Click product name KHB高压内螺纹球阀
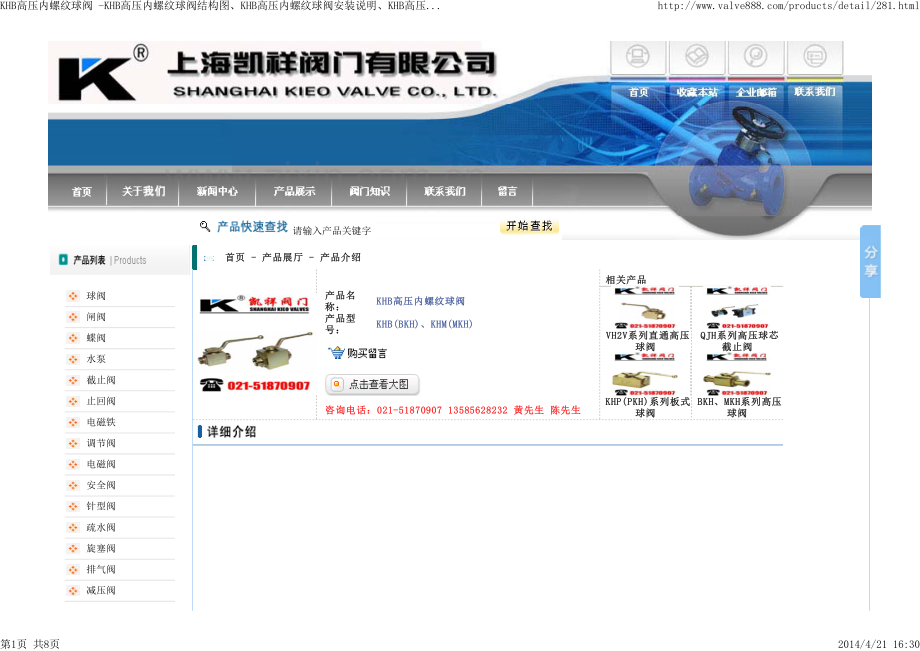The height and width of the screenshot is (651, 920). pyautogui.click(x=420, y=301)
